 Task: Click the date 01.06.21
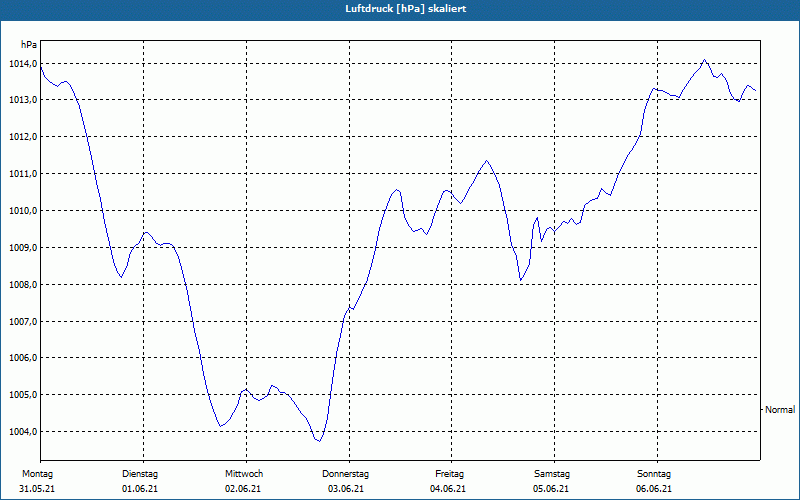pos(140,489)
